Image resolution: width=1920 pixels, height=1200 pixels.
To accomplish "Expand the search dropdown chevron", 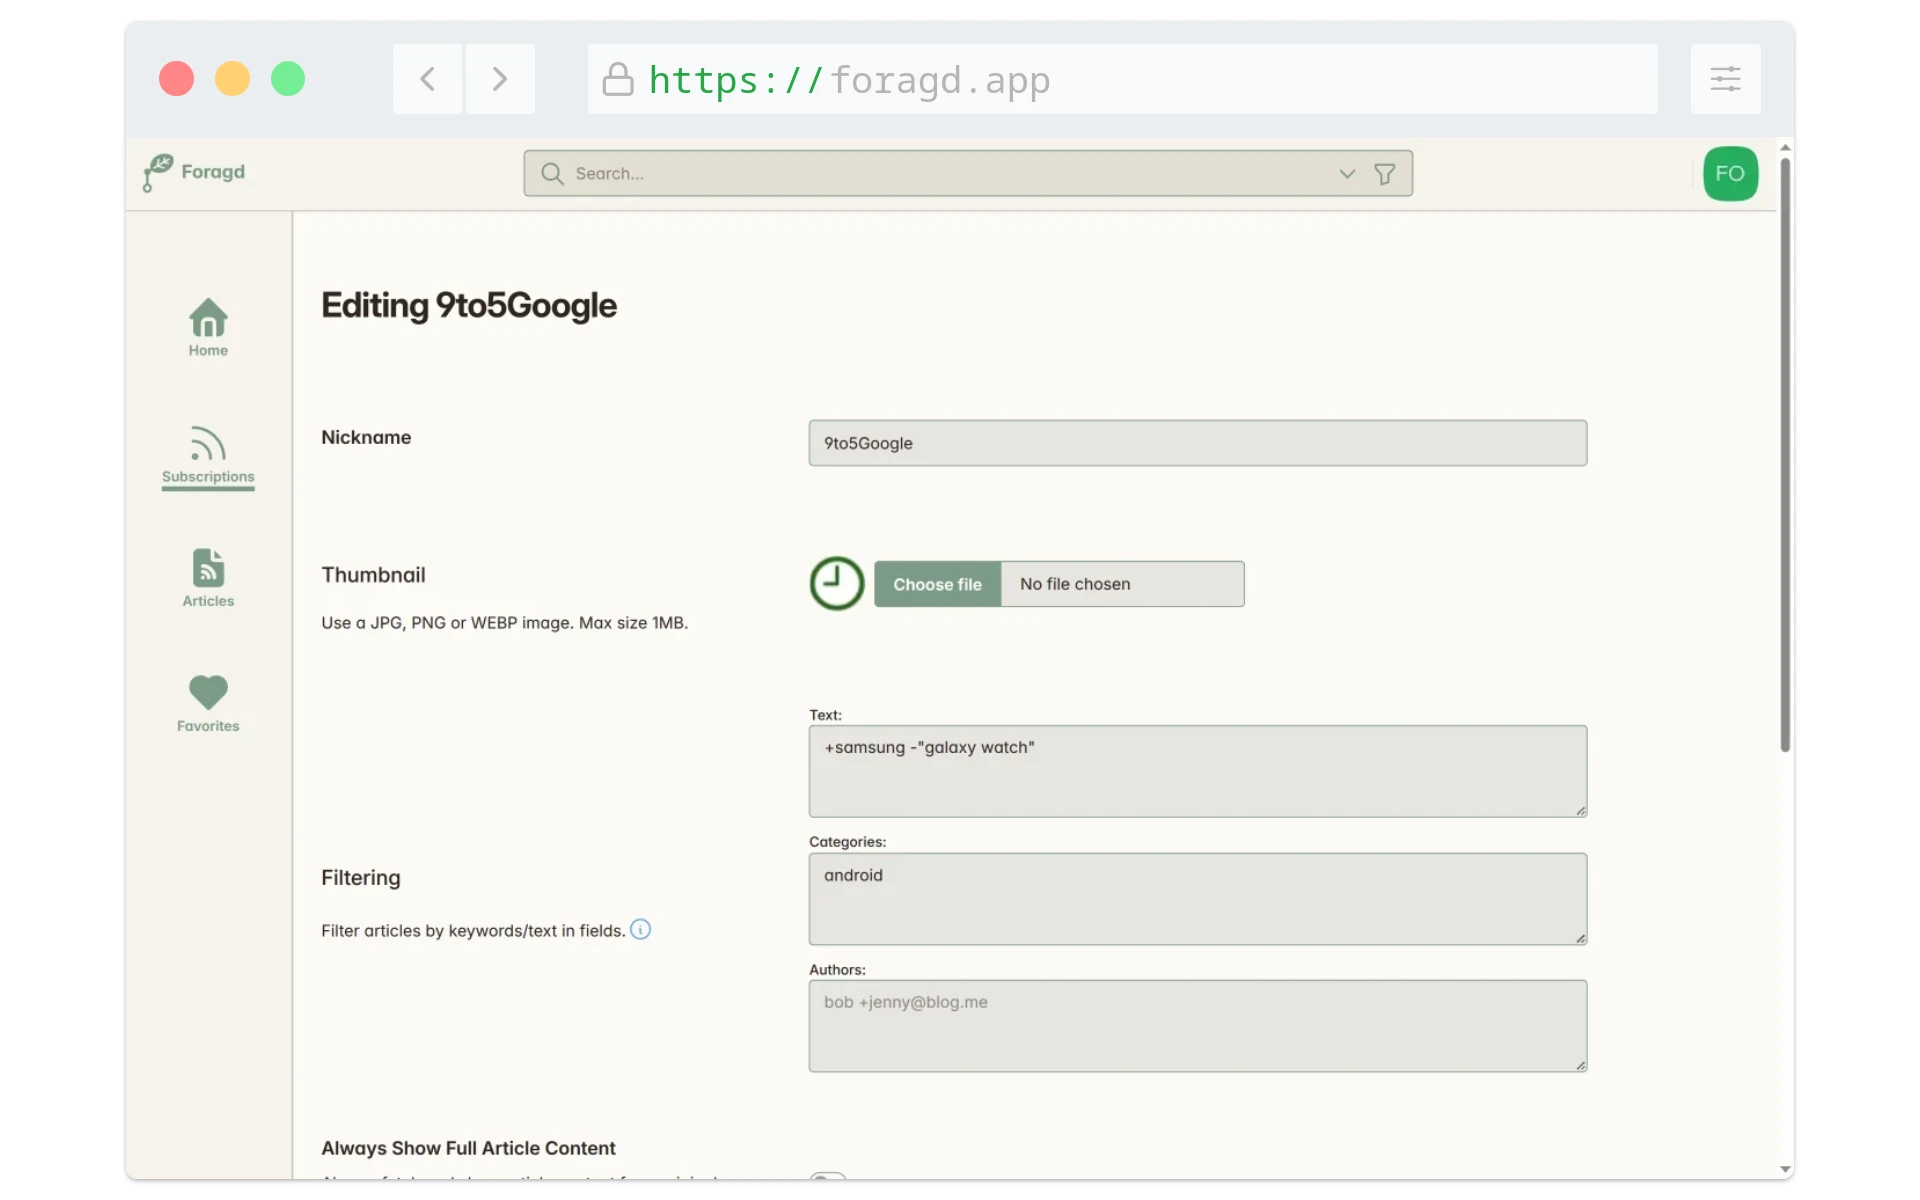I will [x=1347, y=173].
